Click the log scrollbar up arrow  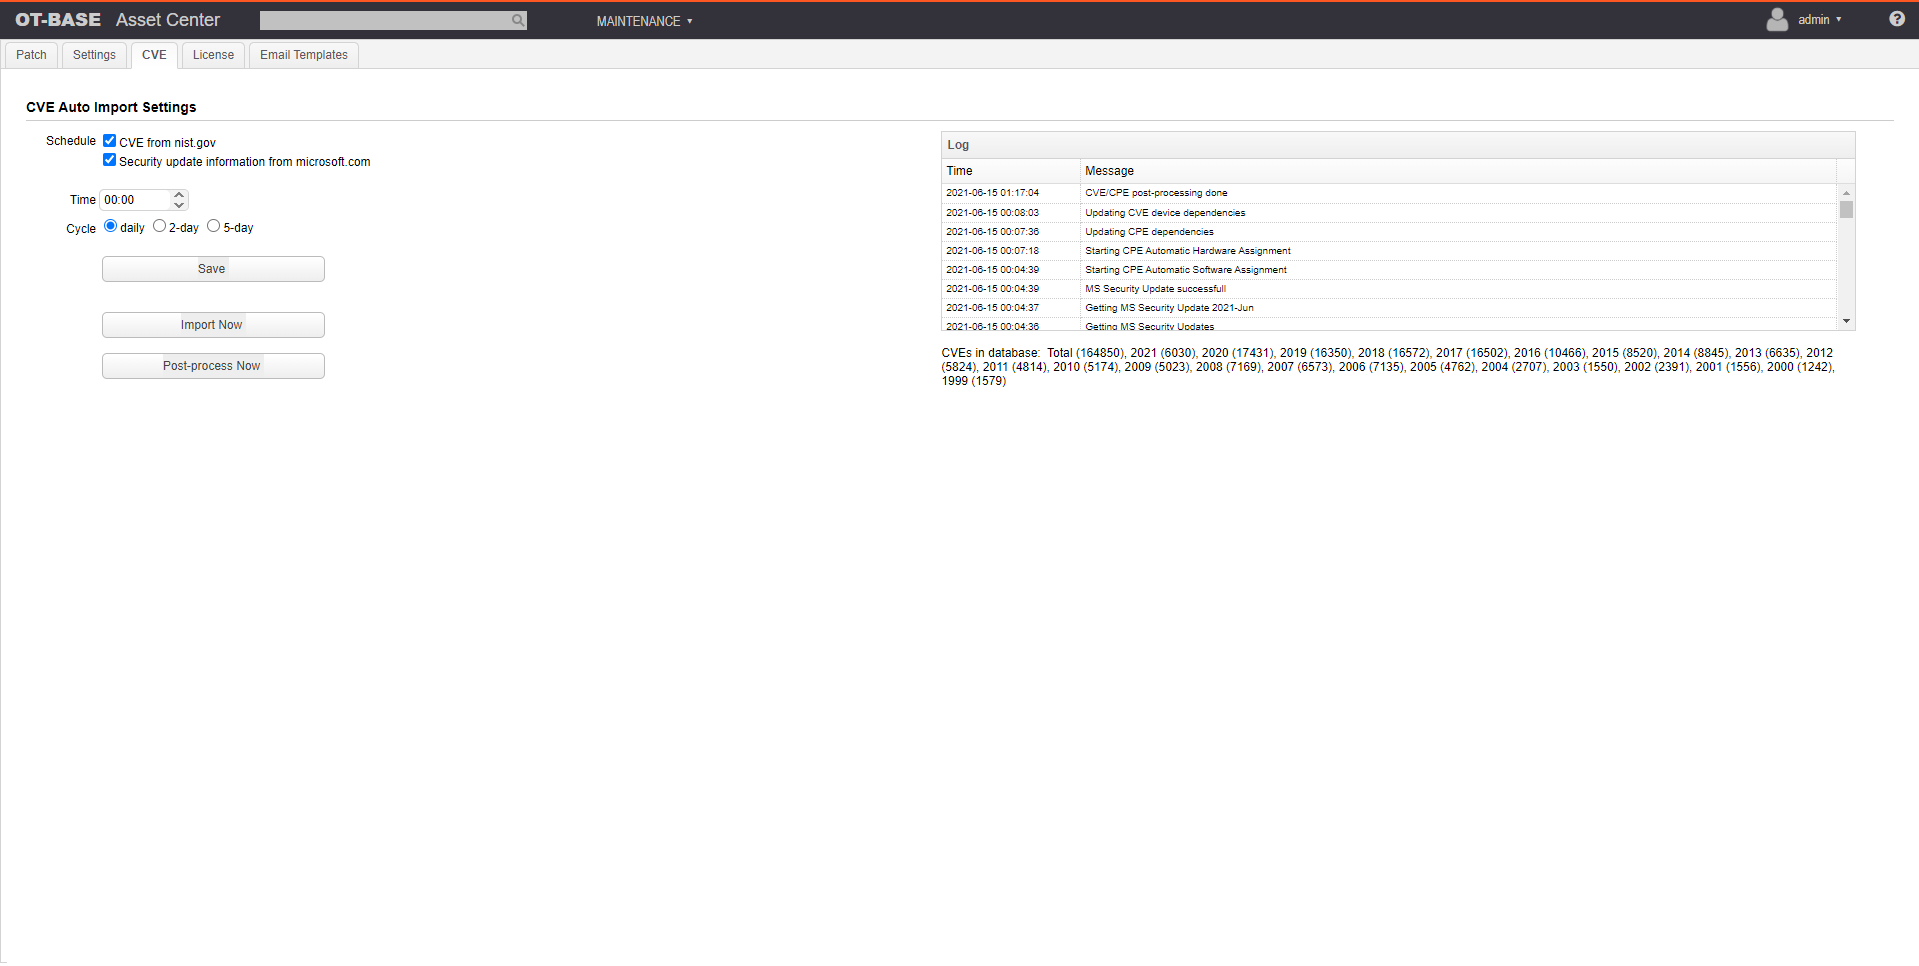click(1846, 192)
